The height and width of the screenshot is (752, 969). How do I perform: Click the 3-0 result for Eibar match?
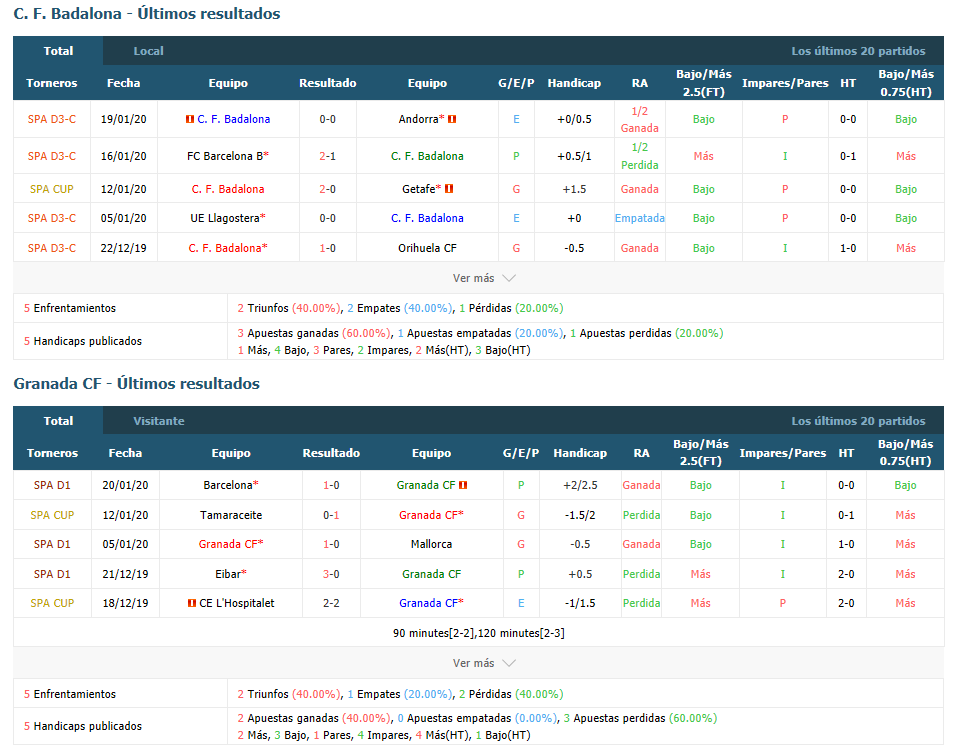click(331, 574)
